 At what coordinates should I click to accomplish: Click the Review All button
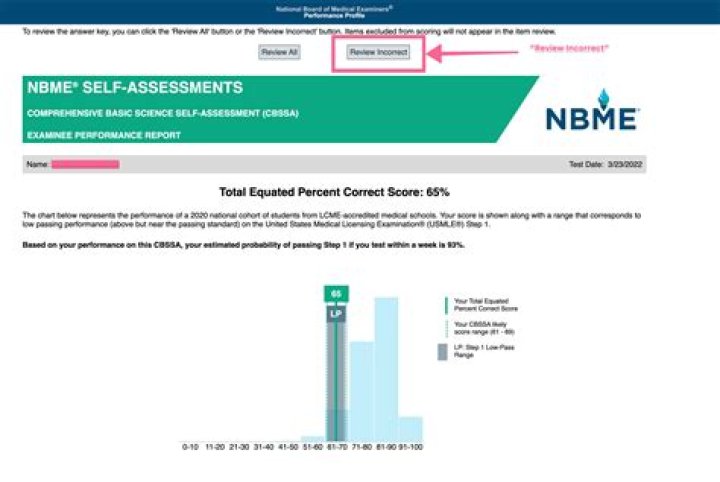click(x=279, y=52)
